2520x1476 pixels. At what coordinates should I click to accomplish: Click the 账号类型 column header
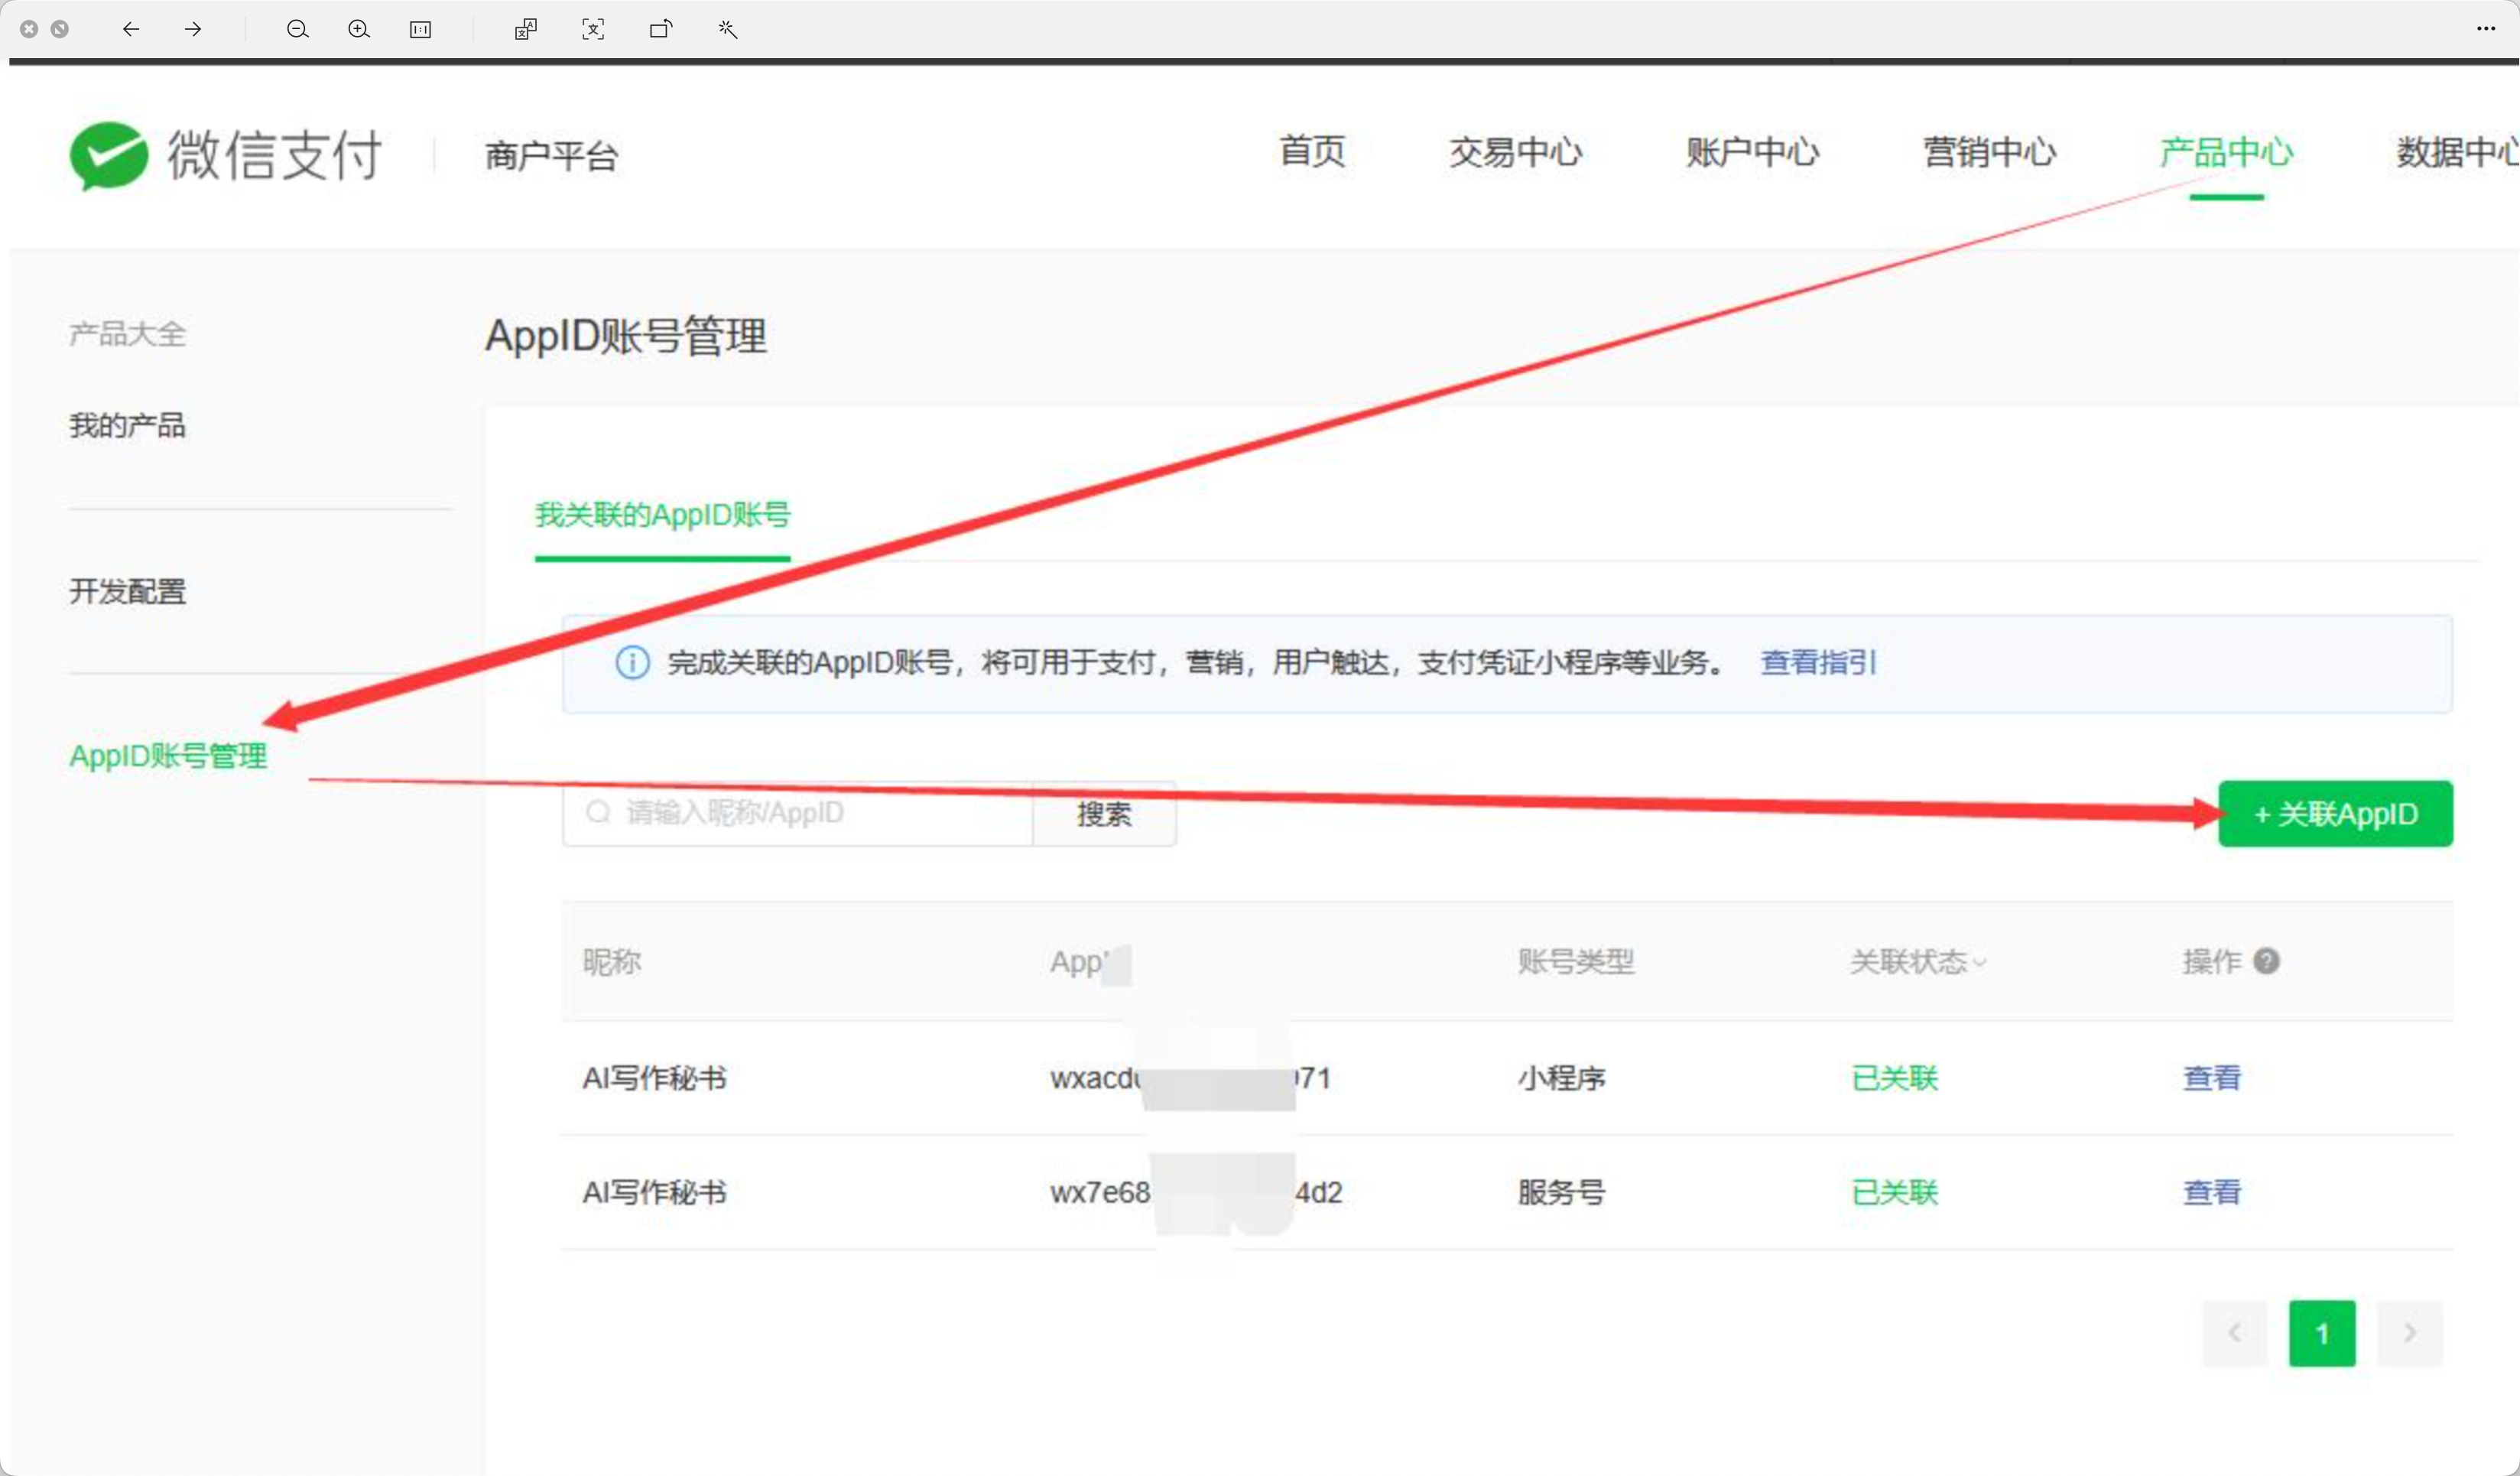point(1576,962)
